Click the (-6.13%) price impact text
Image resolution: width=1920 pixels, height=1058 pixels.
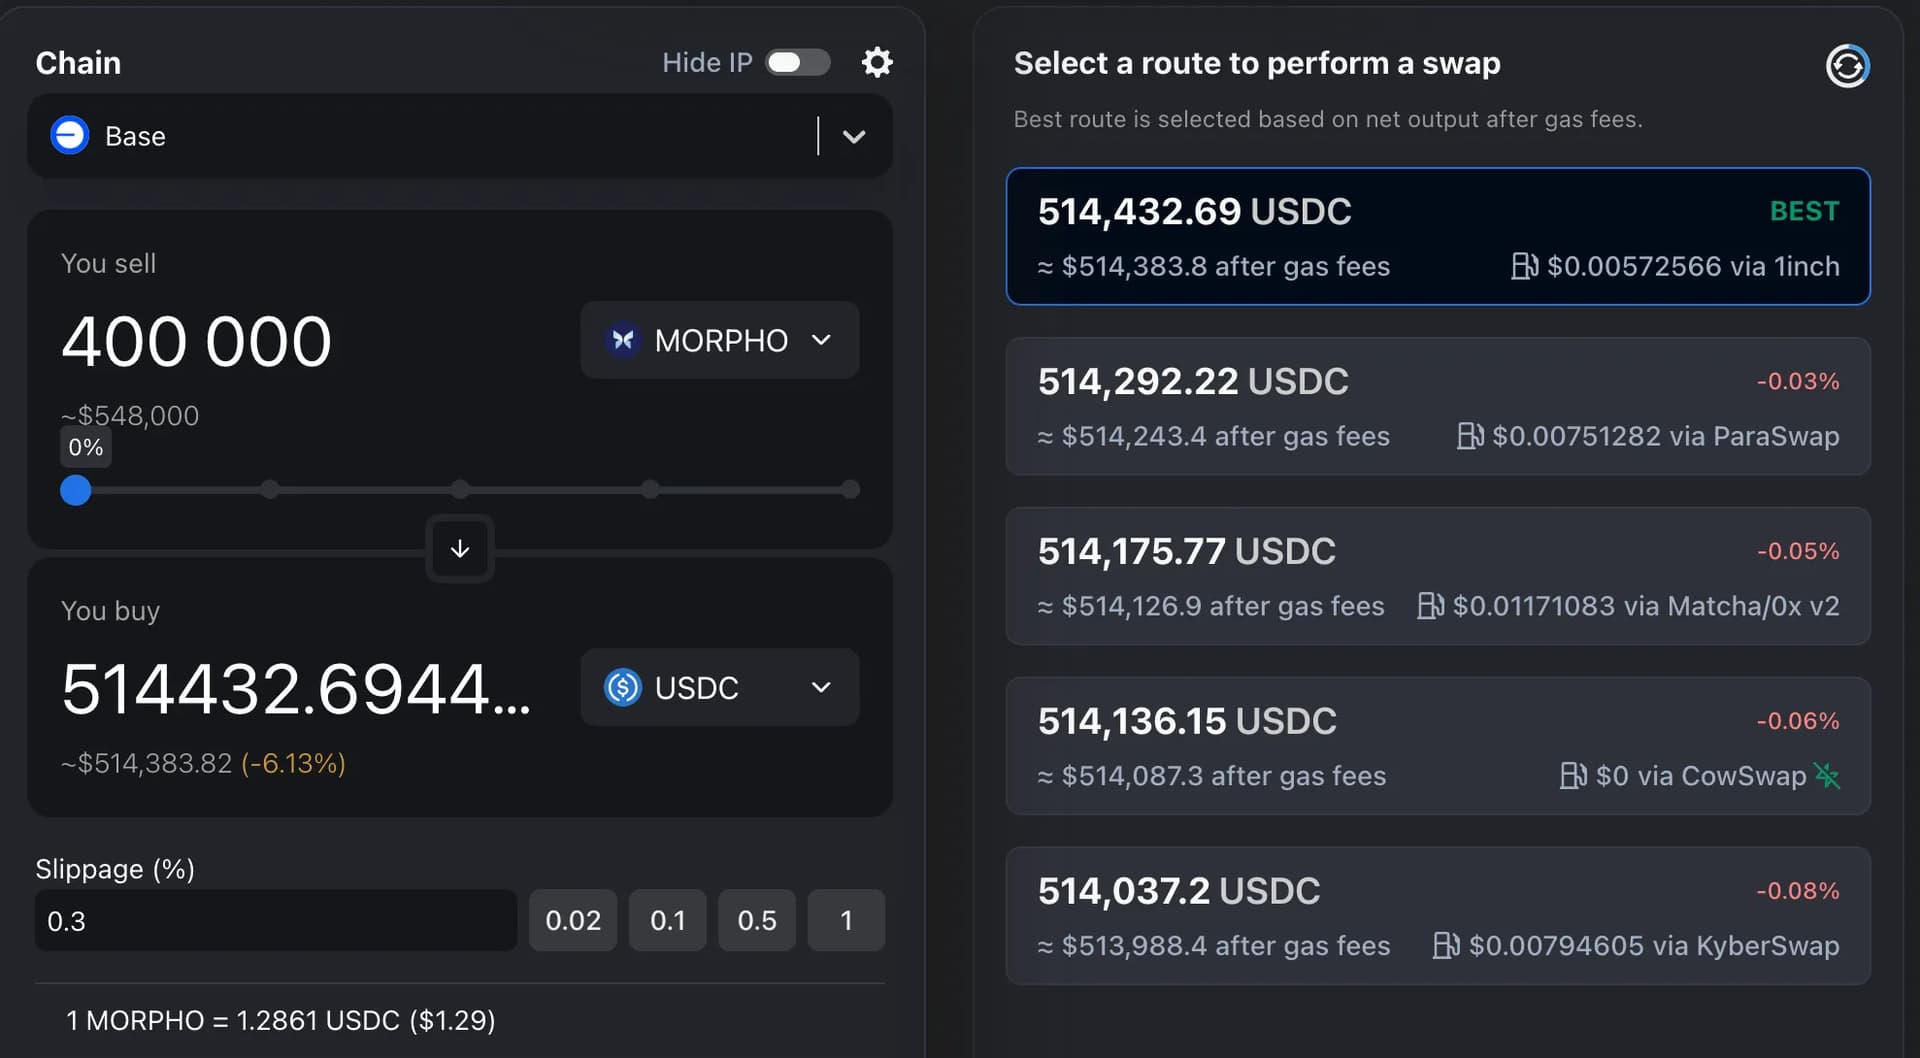click(293, 763)
